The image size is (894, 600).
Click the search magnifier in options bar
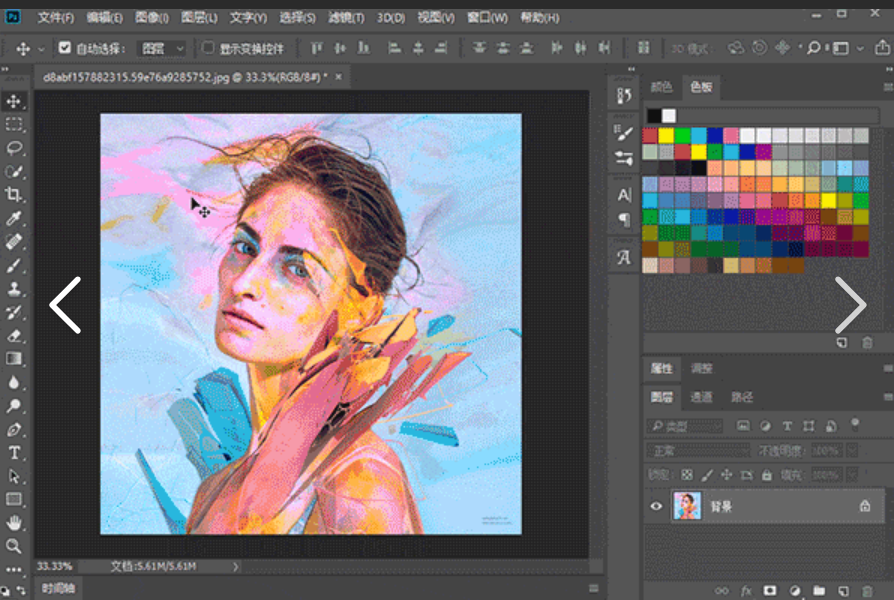[x=814, y=48]
